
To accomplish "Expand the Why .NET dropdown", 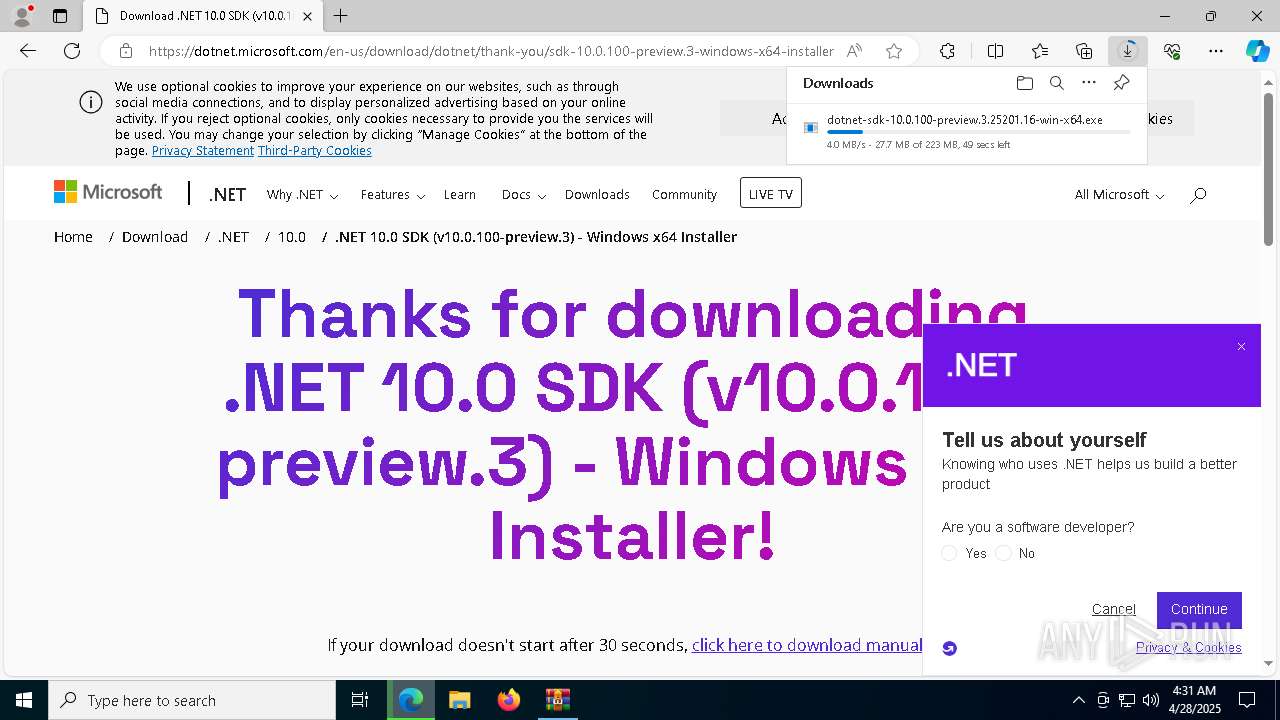I will pos(302,195).
